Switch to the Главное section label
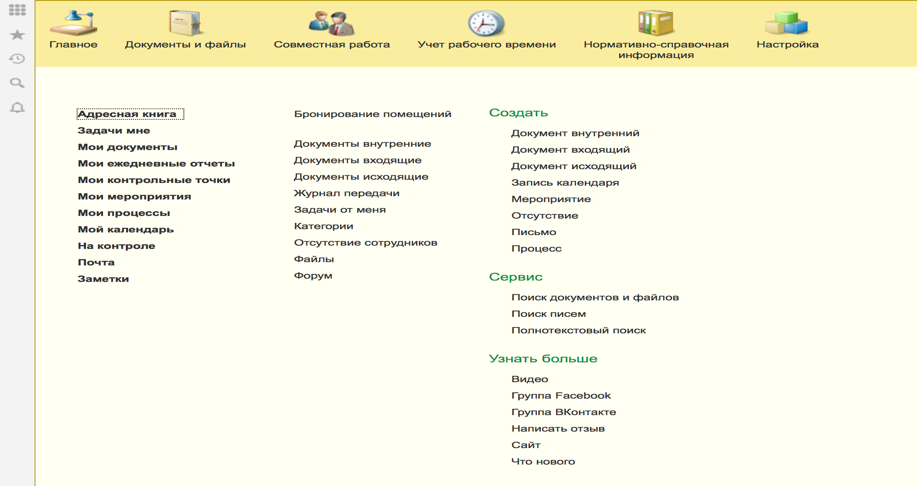Screen dimensions: 917x486 point(73,44)
